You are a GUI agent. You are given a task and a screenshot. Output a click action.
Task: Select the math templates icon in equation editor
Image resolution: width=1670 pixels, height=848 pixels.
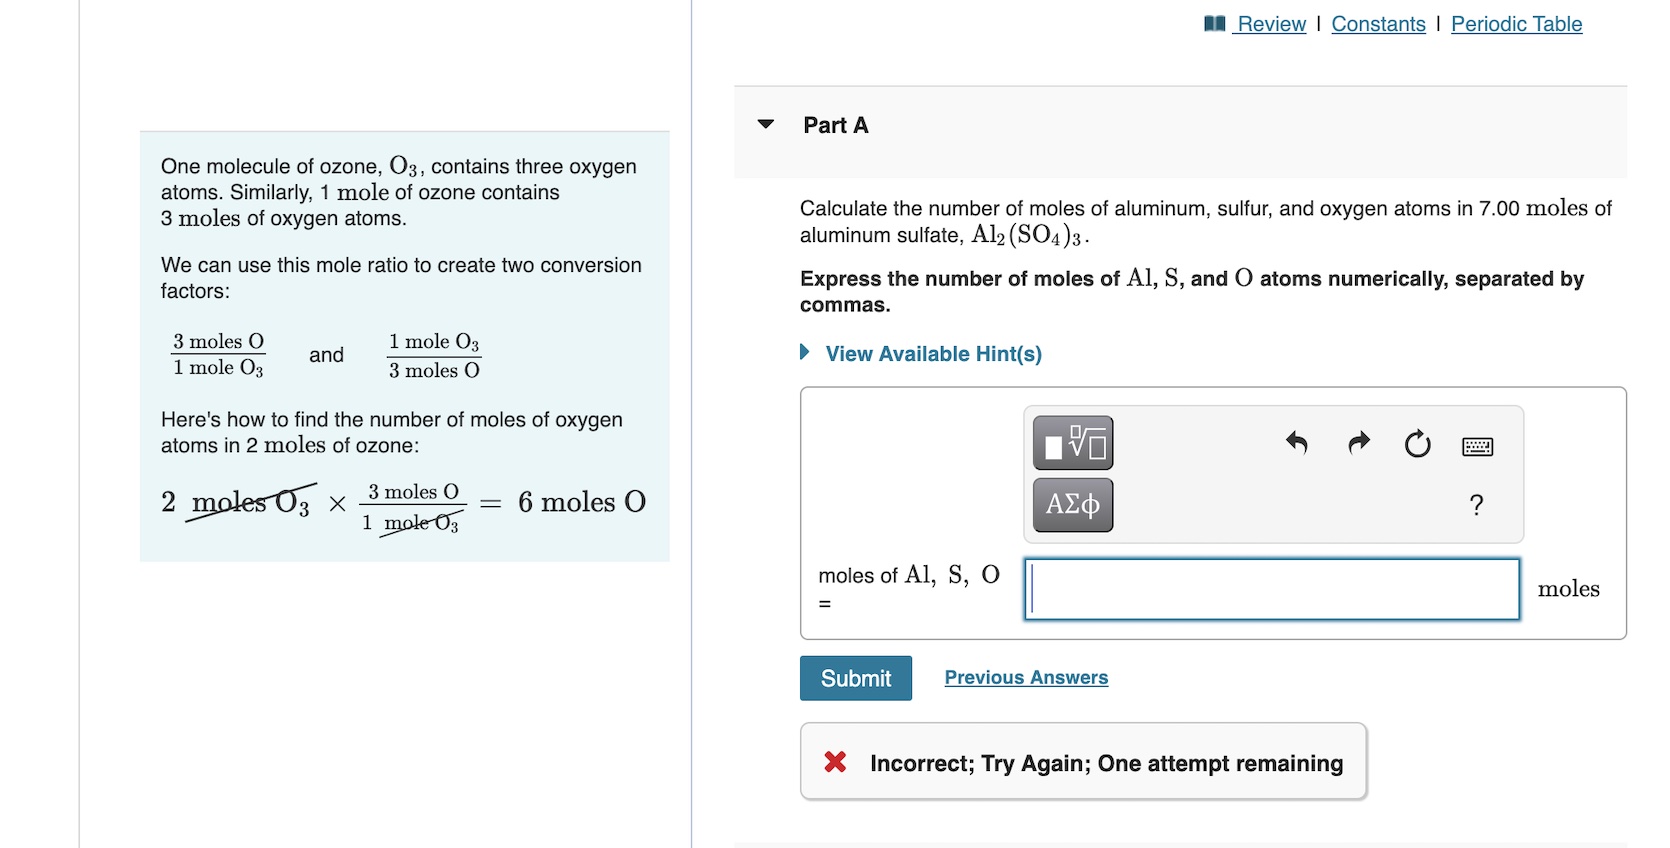click(1071, 443)
